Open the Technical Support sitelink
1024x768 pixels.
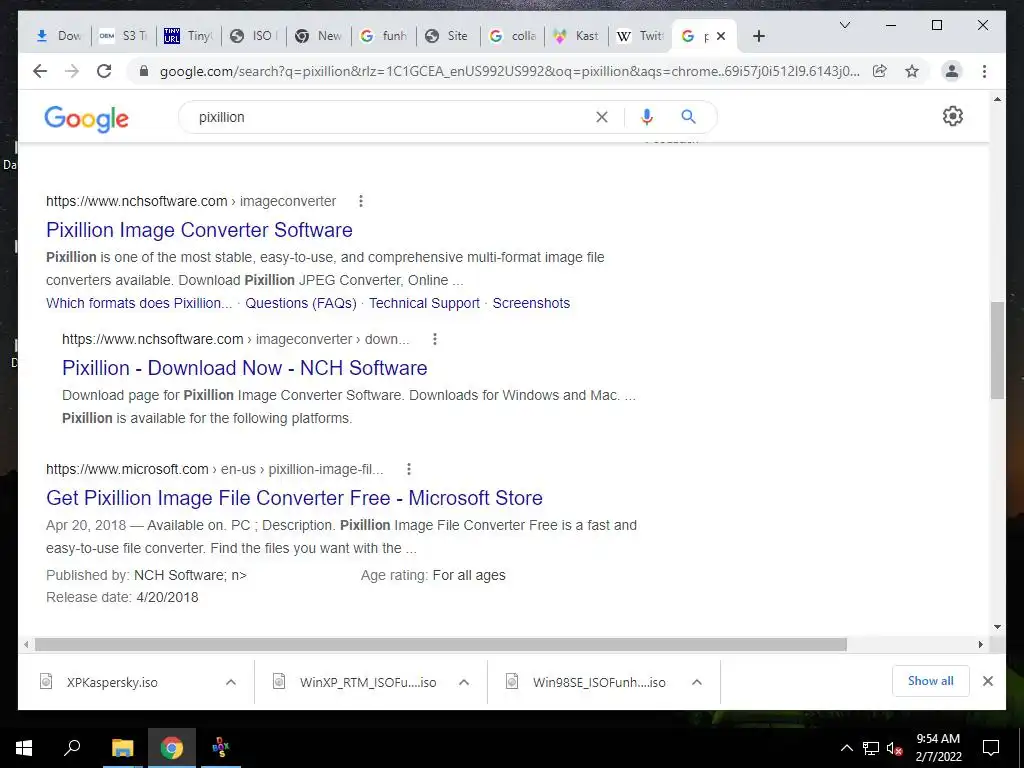[424, 303]
